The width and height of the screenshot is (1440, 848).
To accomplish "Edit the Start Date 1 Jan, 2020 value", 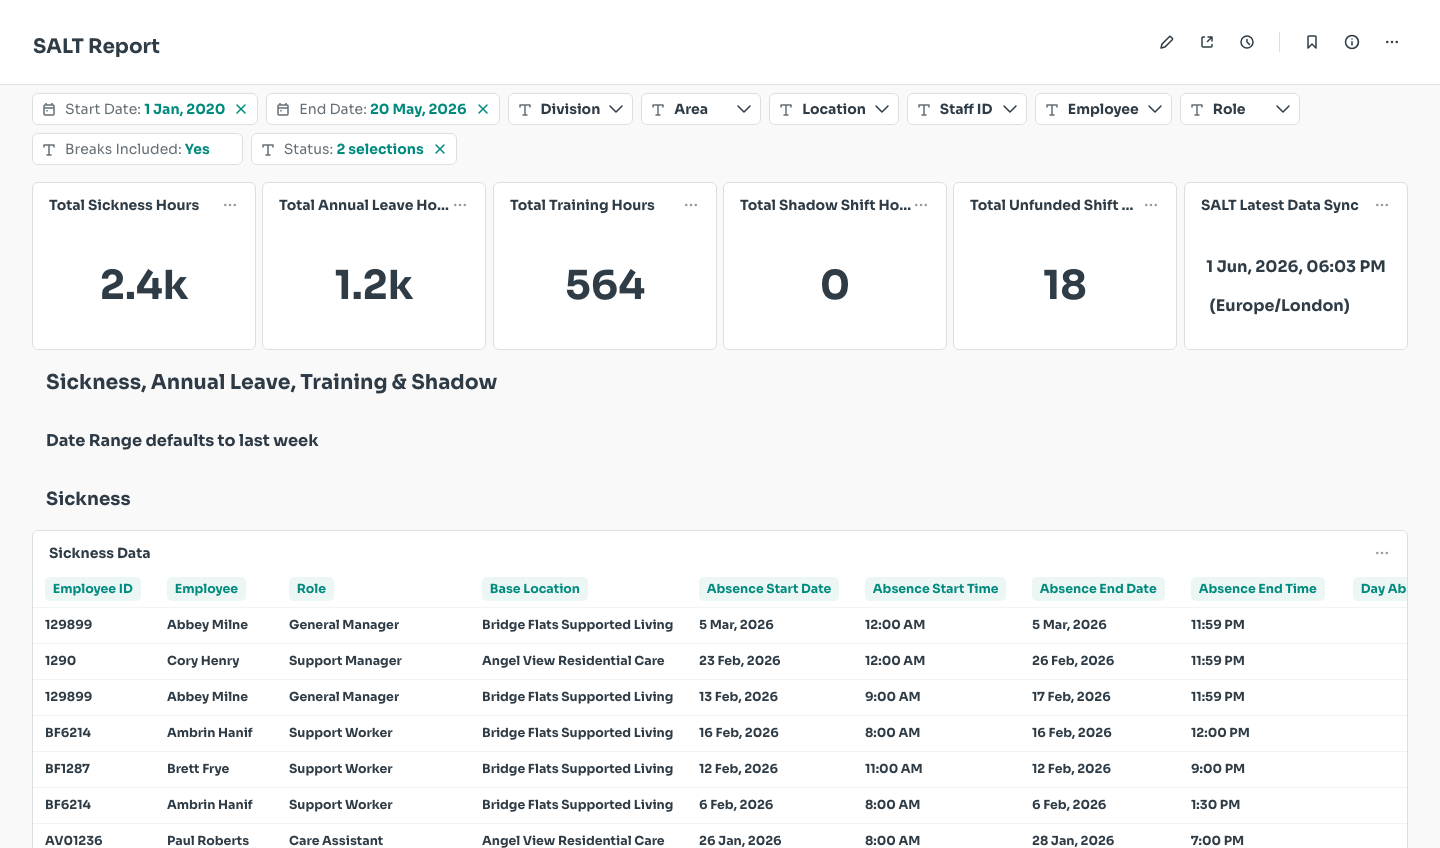I will click(x=185, y=109).
